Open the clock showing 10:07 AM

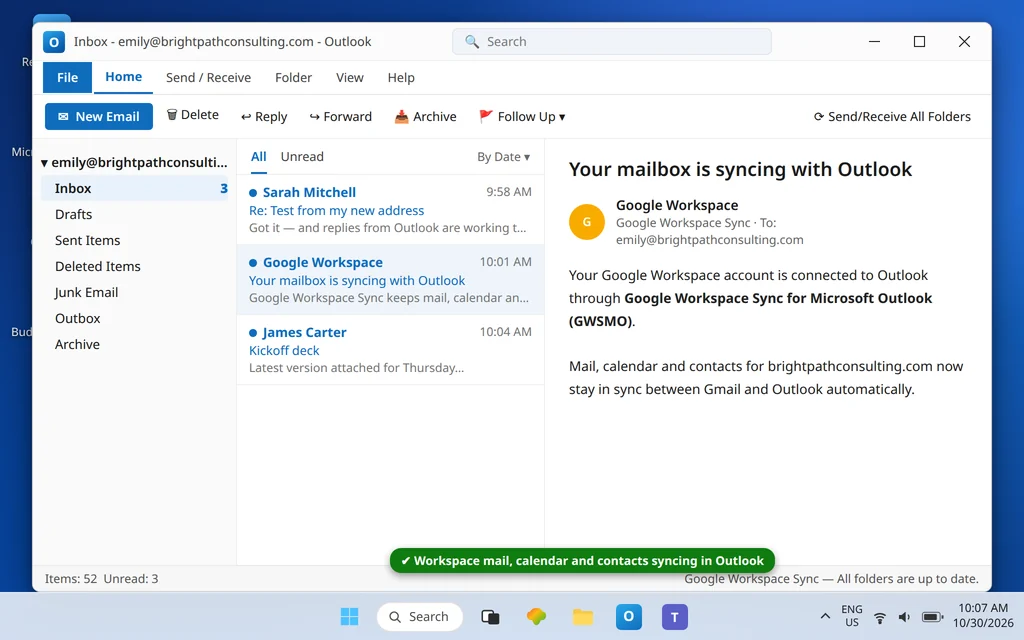click(983, 616)
